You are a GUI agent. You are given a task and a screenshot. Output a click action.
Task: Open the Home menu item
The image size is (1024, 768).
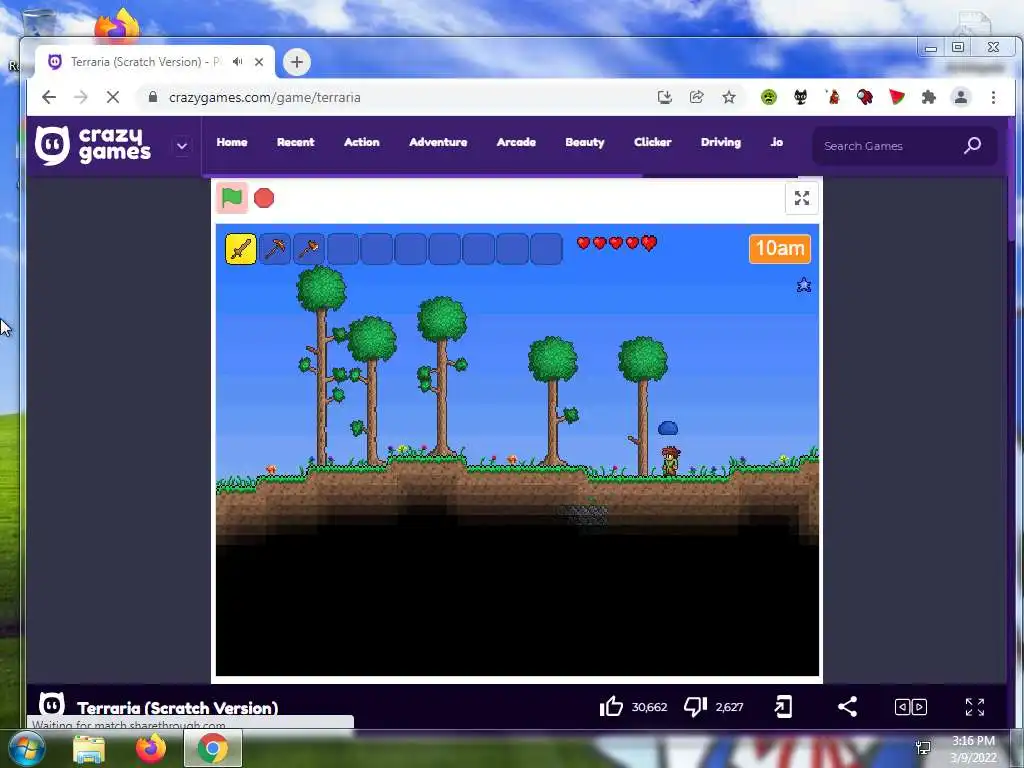pyautogui.click(x=232, y=142)
